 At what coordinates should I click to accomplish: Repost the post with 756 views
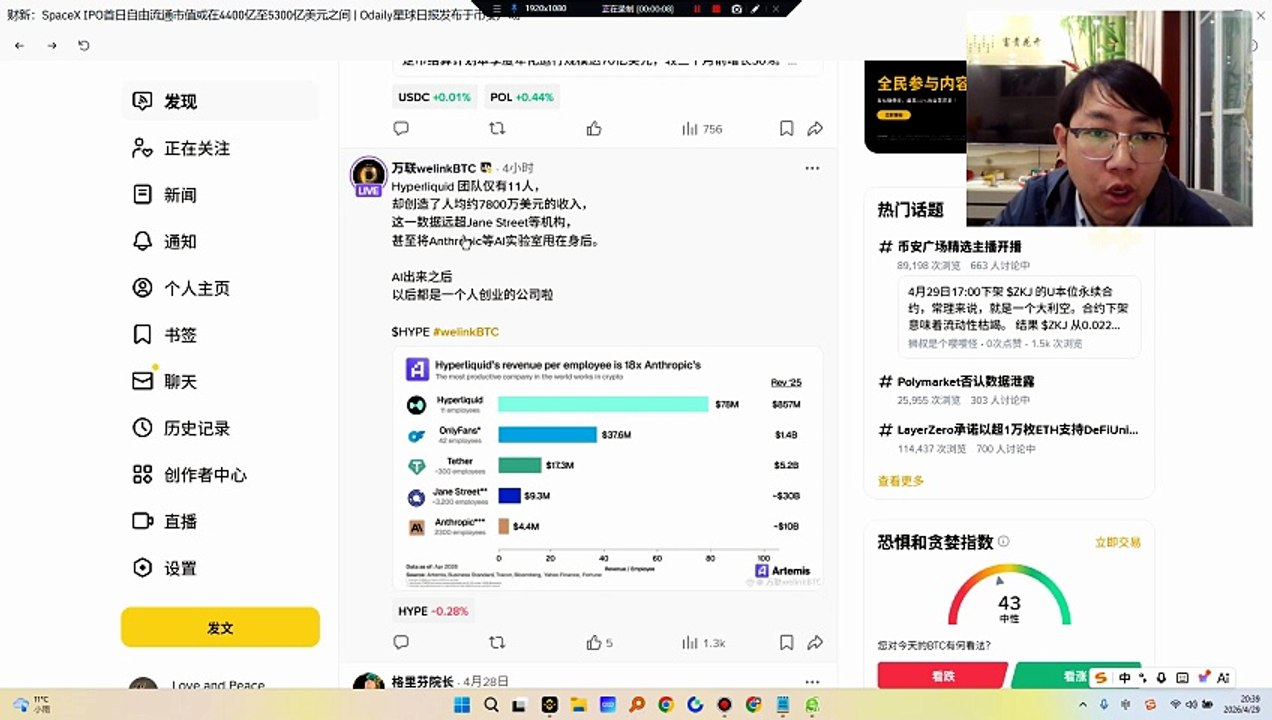point(497,128)
